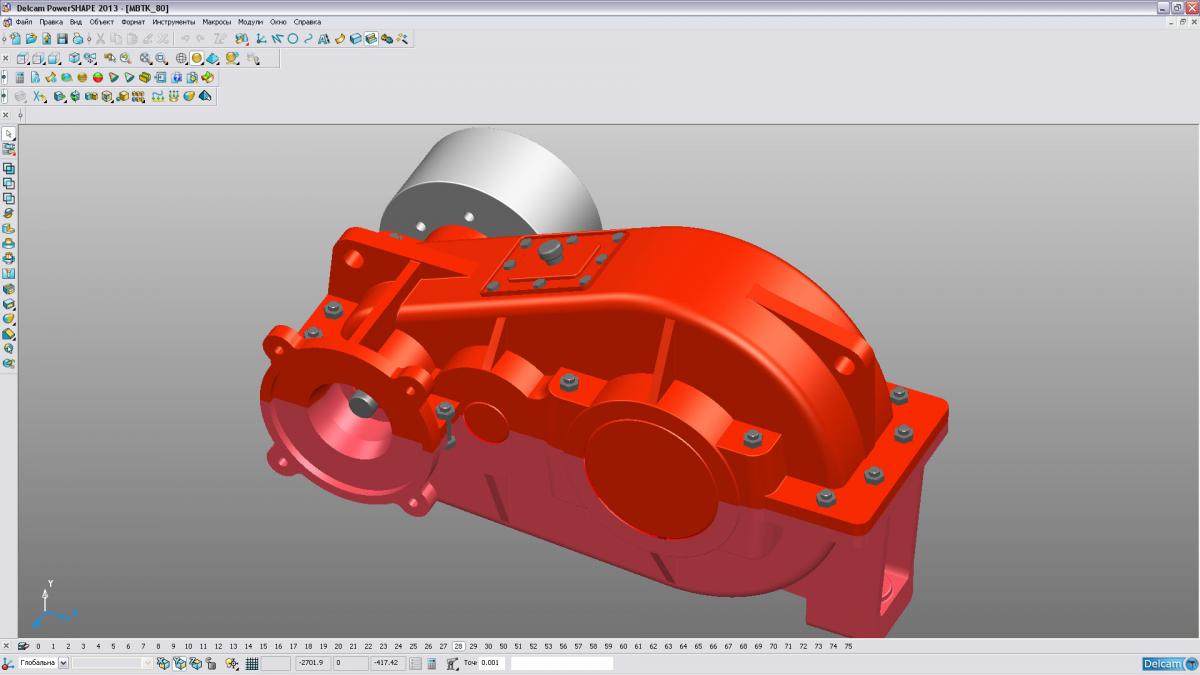Open the Модули menu
The width and height of the screenshot is (1200, 675).
pos(250,21)
